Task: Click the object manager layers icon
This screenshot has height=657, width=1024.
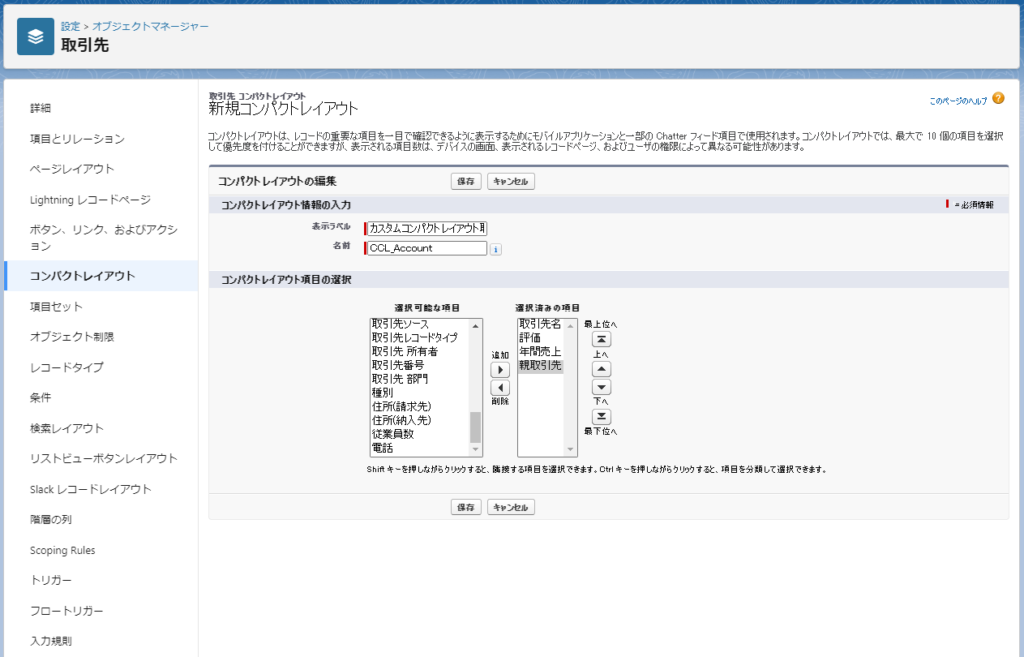Action: click(36, 37)
